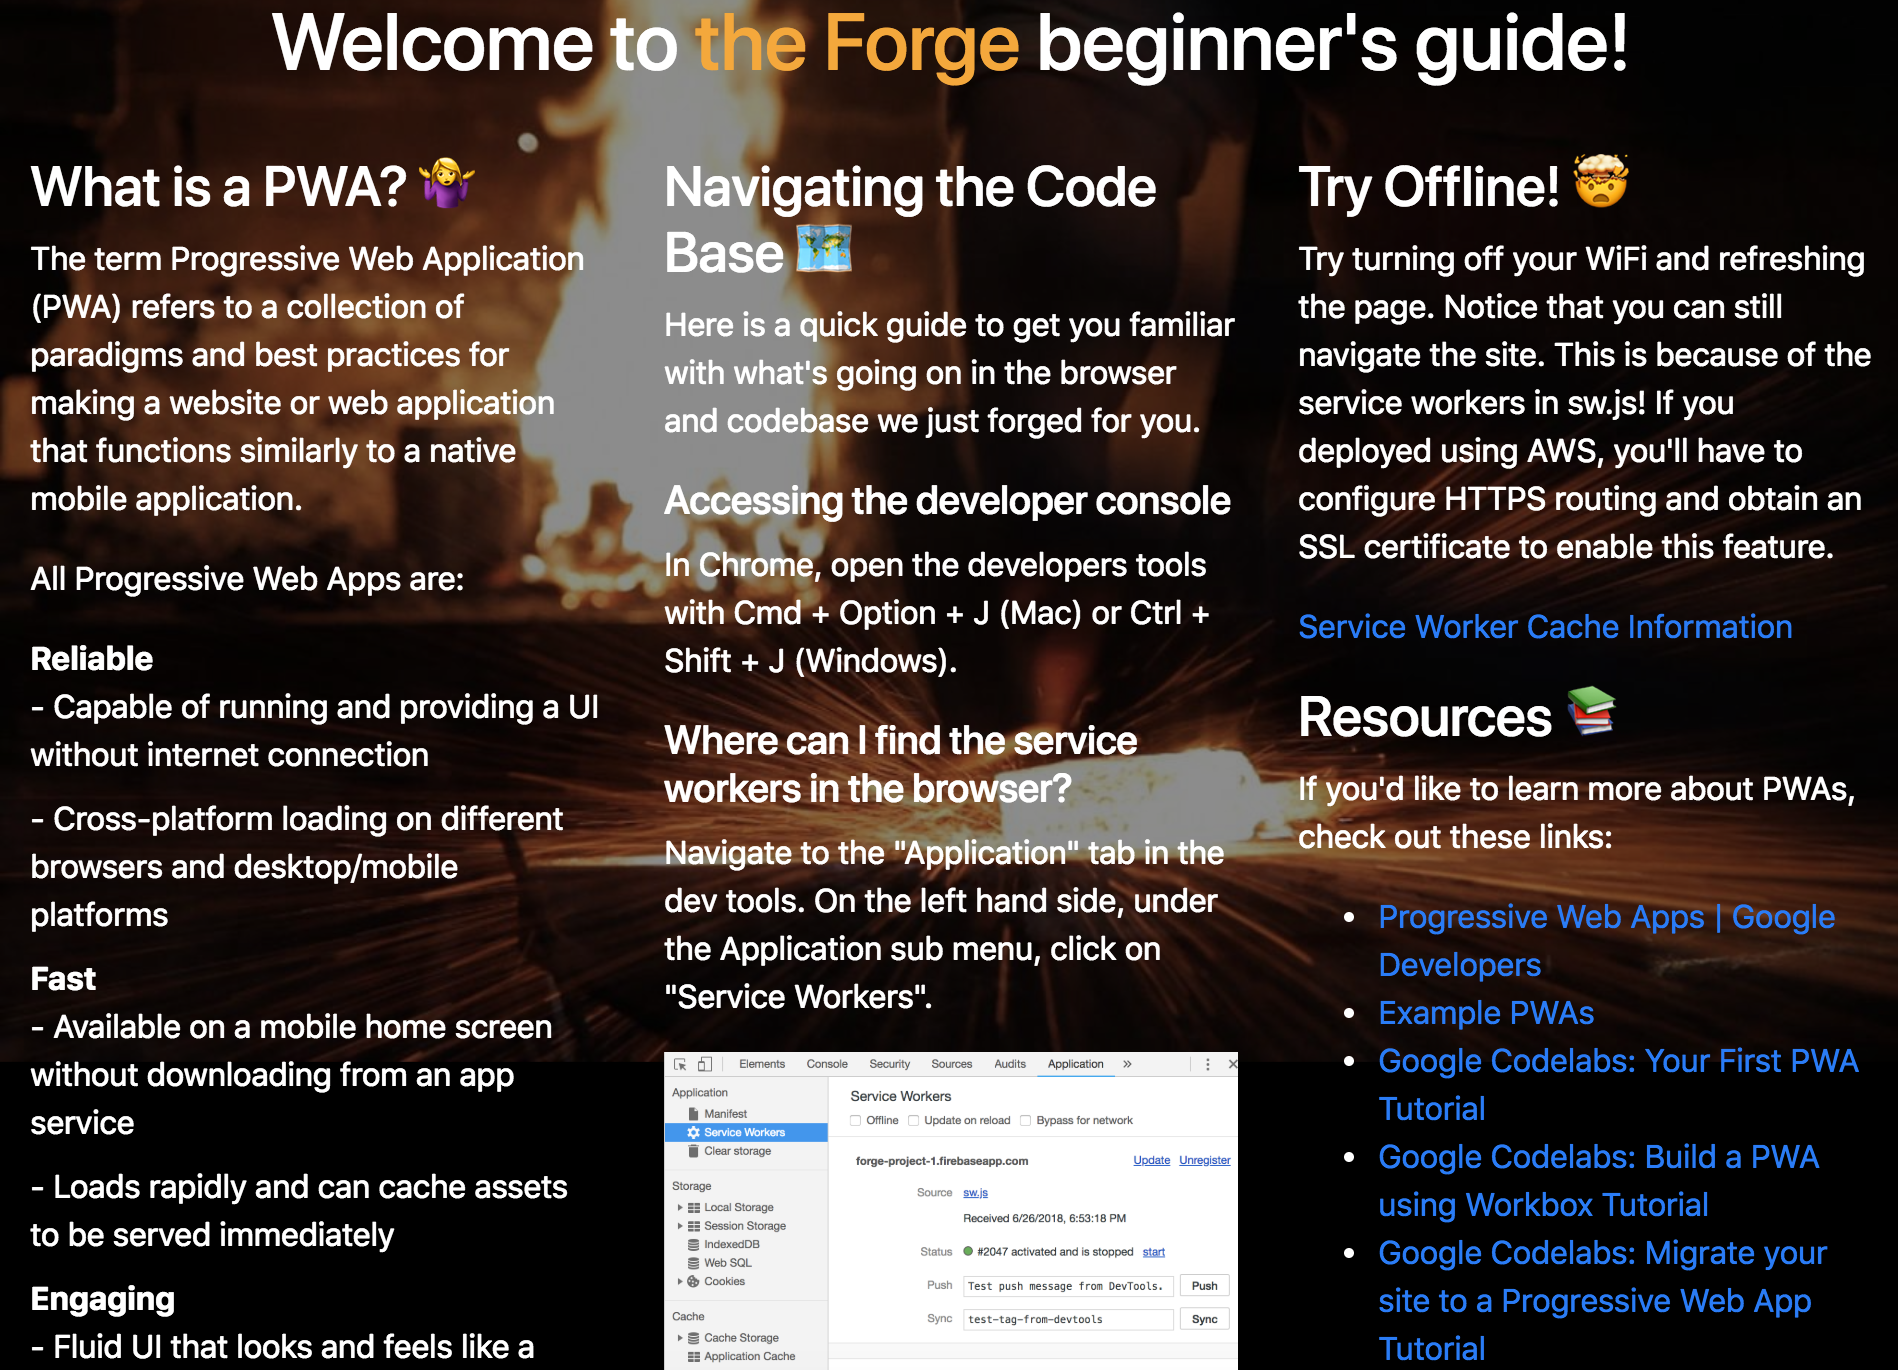
Task: Click the Manifest file icon
Action: tap(693, 1113)
